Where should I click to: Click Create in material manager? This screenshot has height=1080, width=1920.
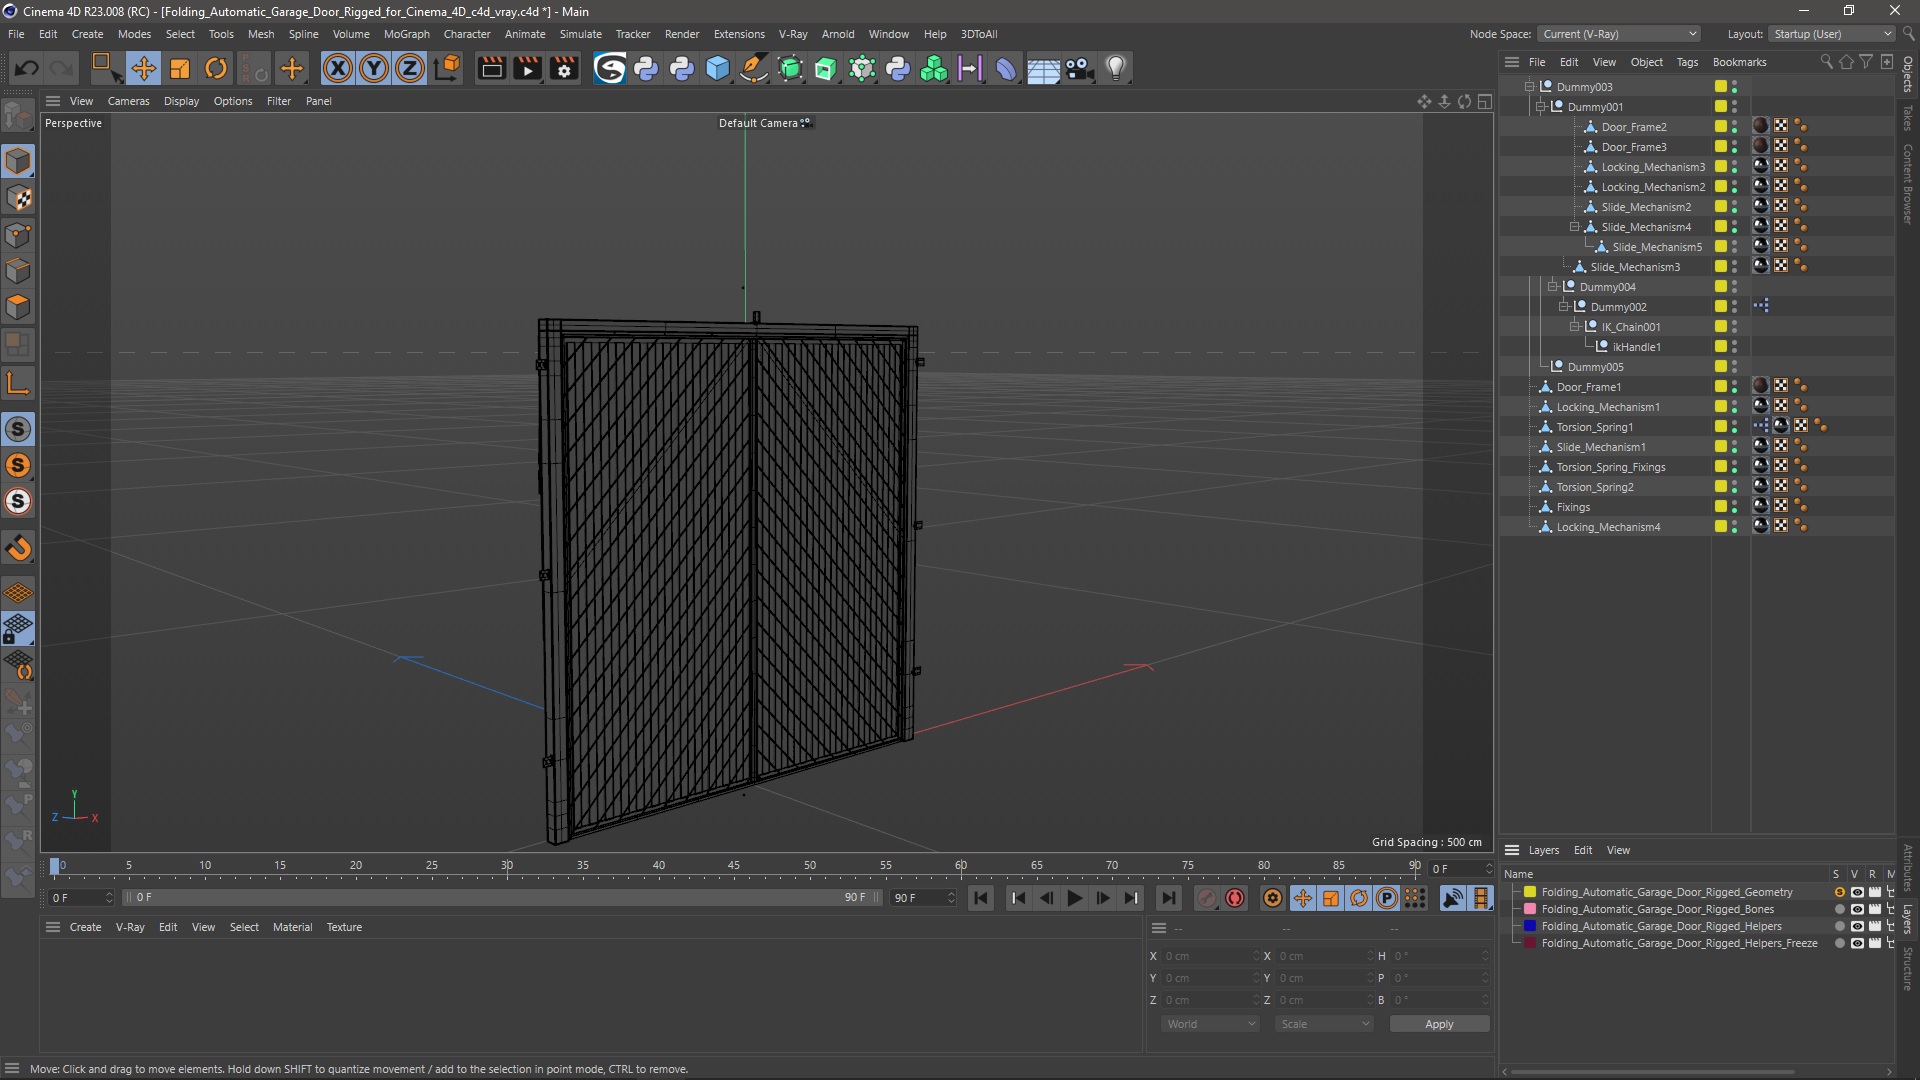click(x=85, y=927)
